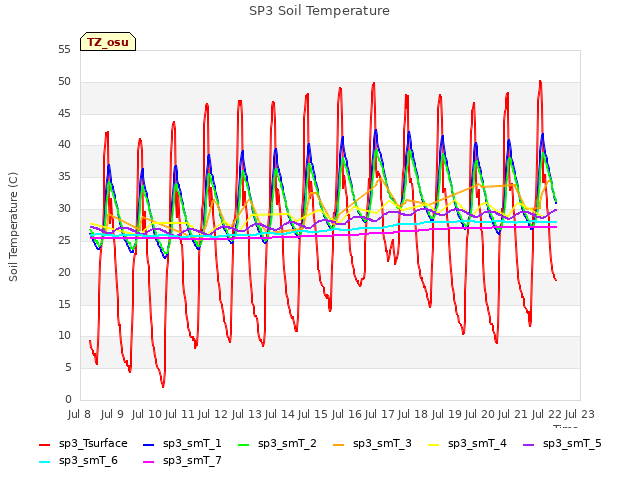Click the 50 y-axis tick label
Screen dimensions: 640x480
[64, 82]
